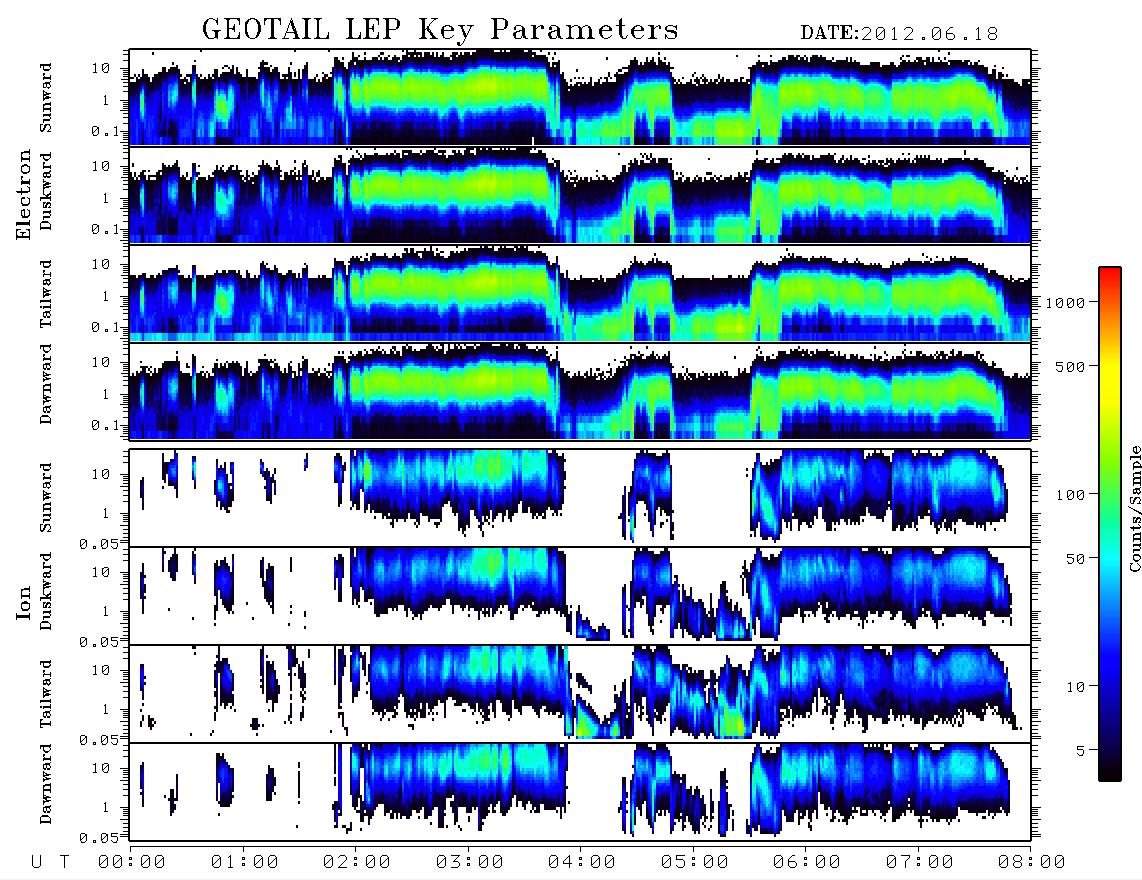Select the Ion Dawnward axis label

coord(46,784)
